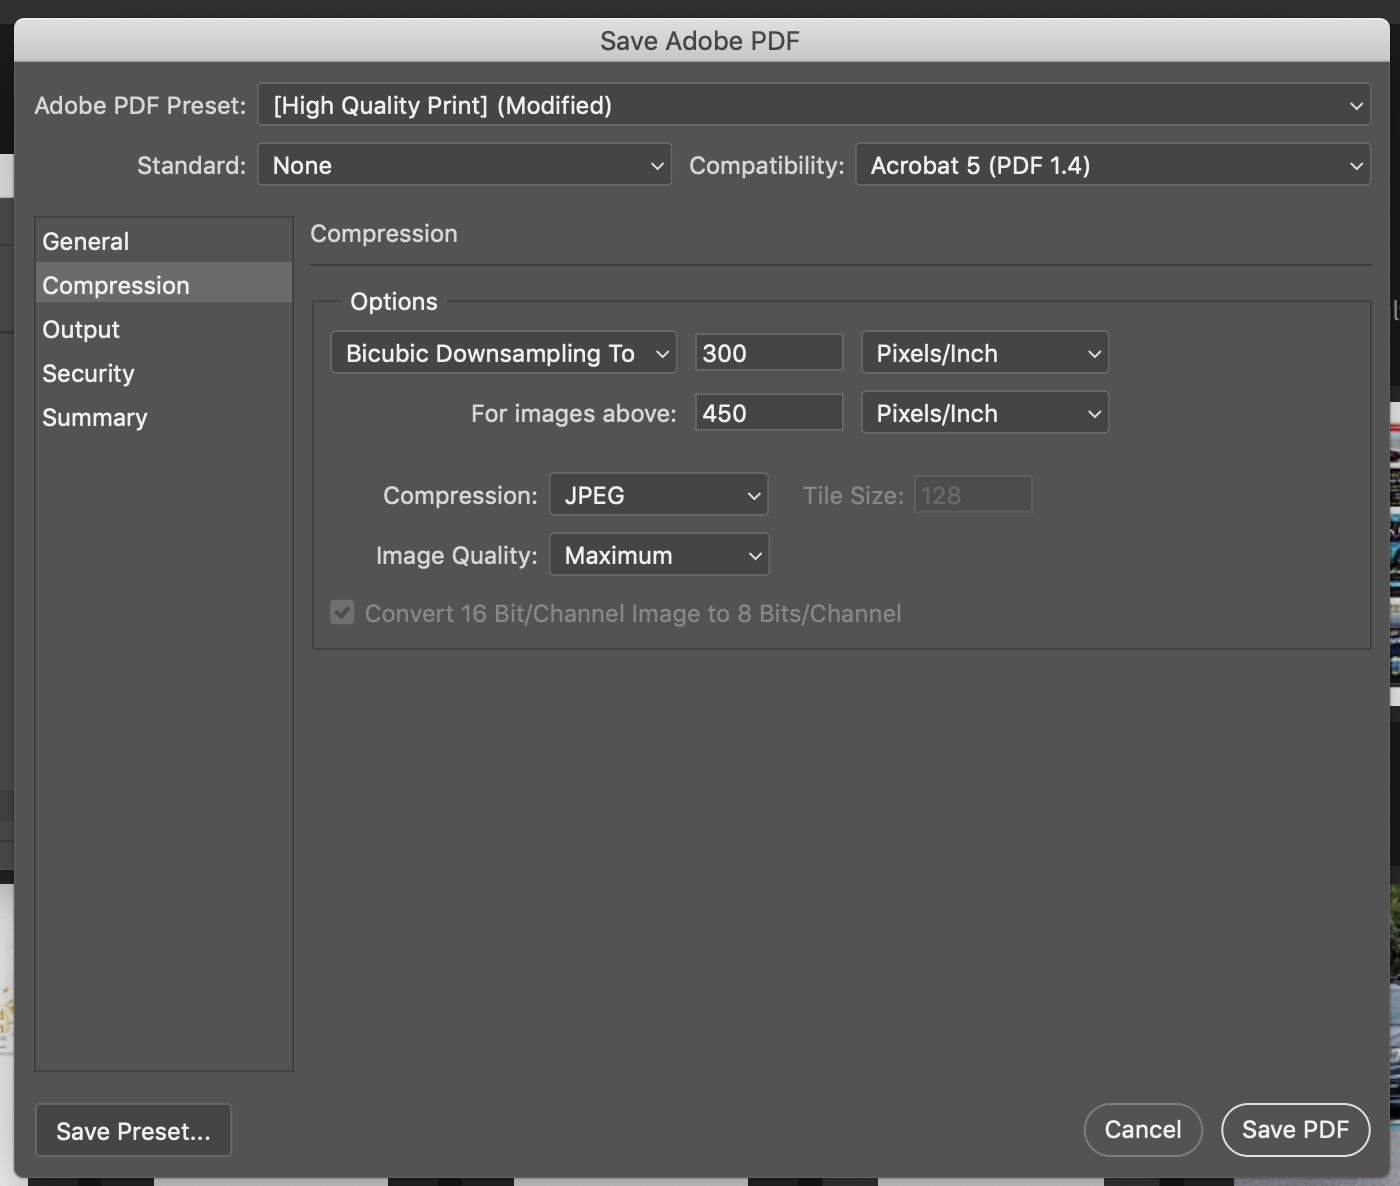Open the Compression method dropdown showing JPEG

pos(658,494)
